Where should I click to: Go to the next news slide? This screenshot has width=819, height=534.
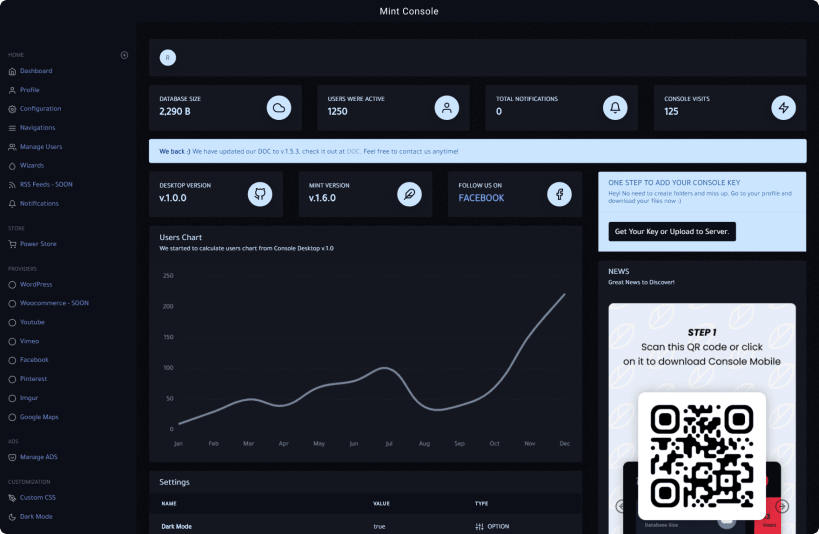coord(782,506)
